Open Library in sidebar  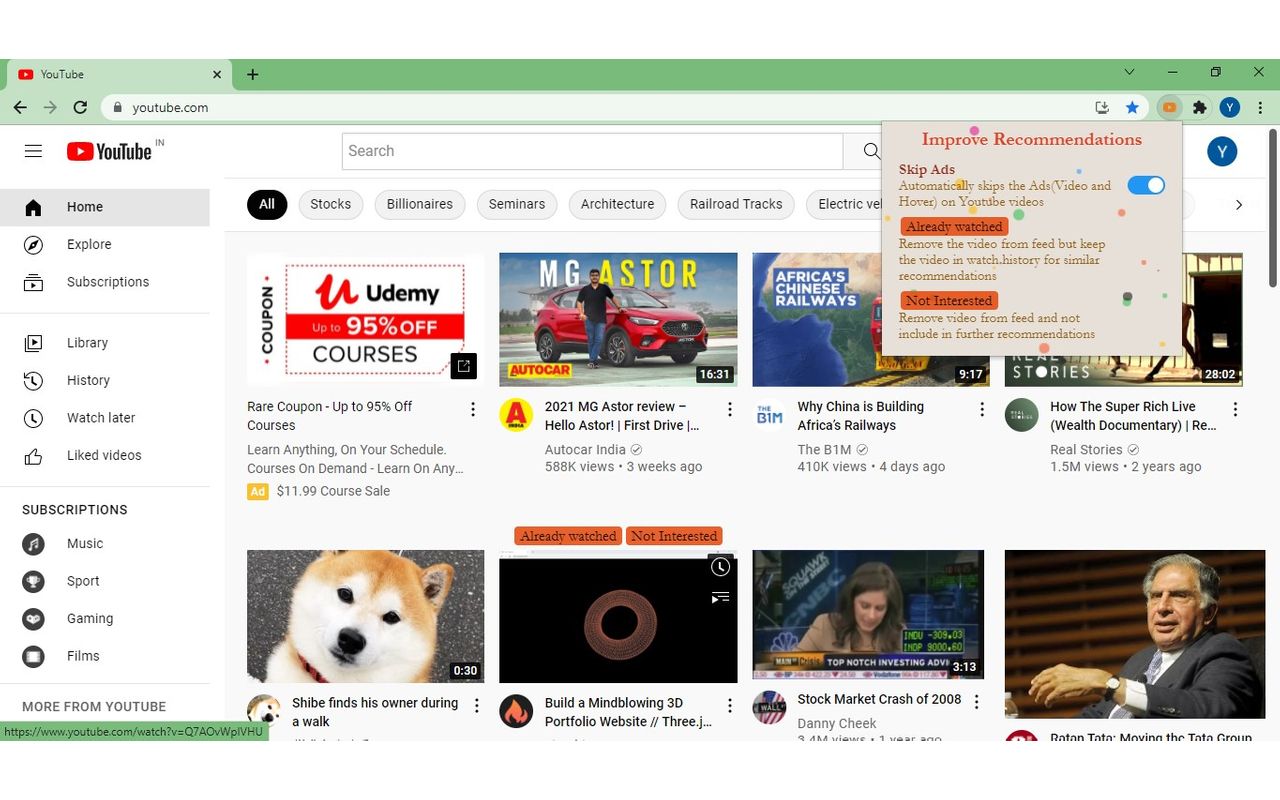[x=105, y=343]
